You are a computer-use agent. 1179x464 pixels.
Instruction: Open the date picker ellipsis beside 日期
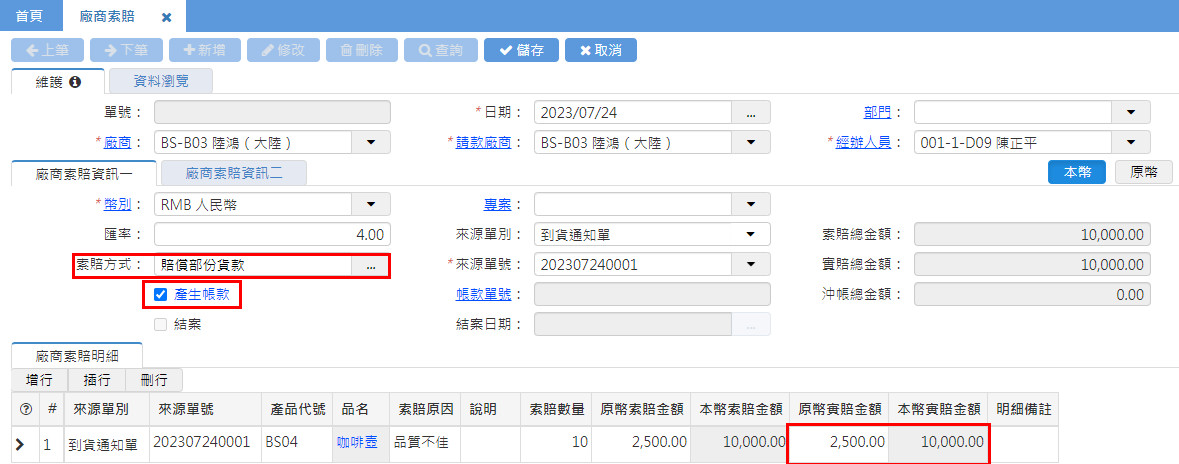coord(751,112)
